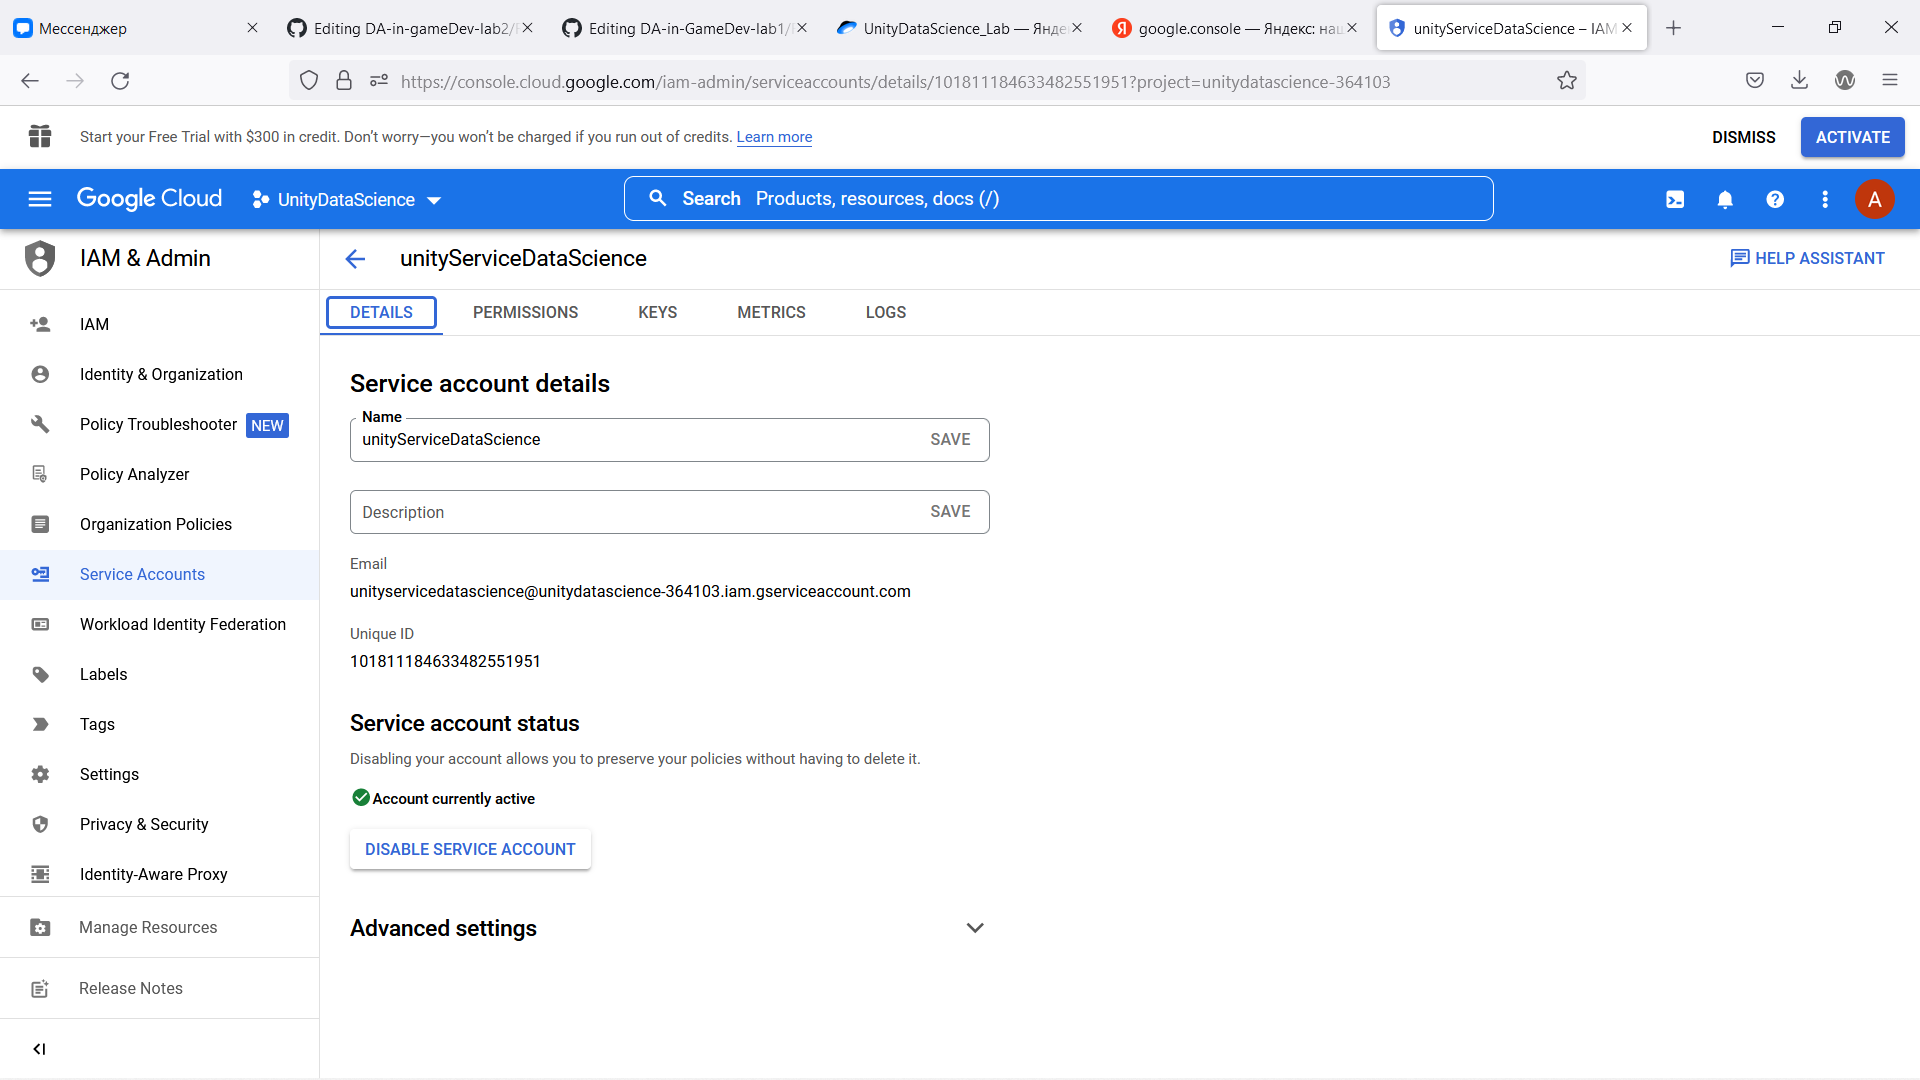Screen dimensions: 1920x1080
Task: Open the Google Cloud navigation hamburger menu
Action: (x=40, y=199)
